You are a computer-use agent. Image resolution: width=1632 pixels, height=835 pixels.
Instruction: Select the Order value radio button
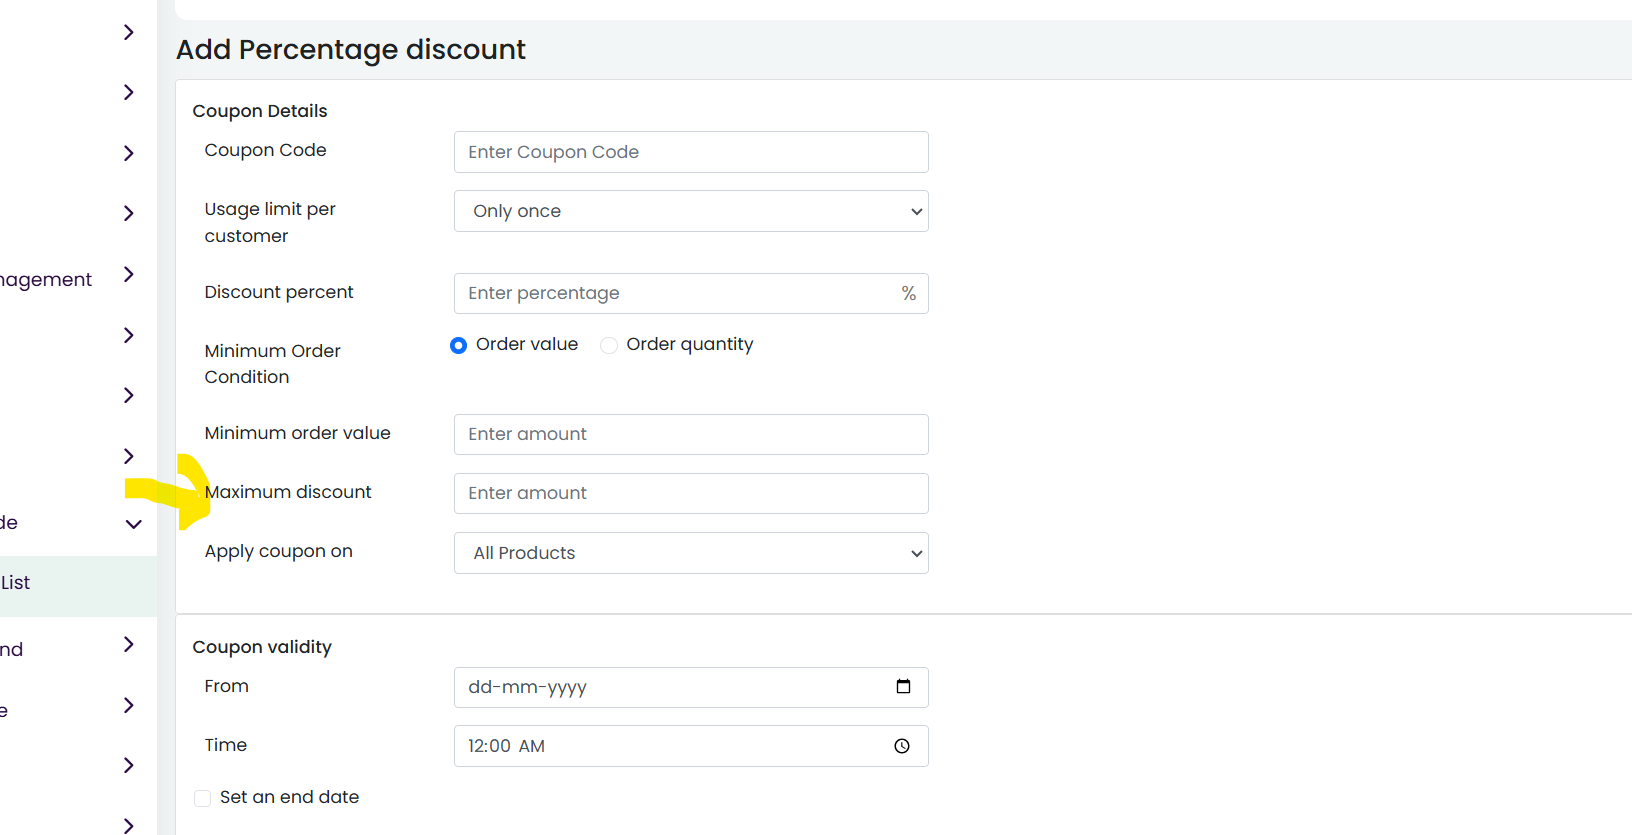tap(458, 345)
